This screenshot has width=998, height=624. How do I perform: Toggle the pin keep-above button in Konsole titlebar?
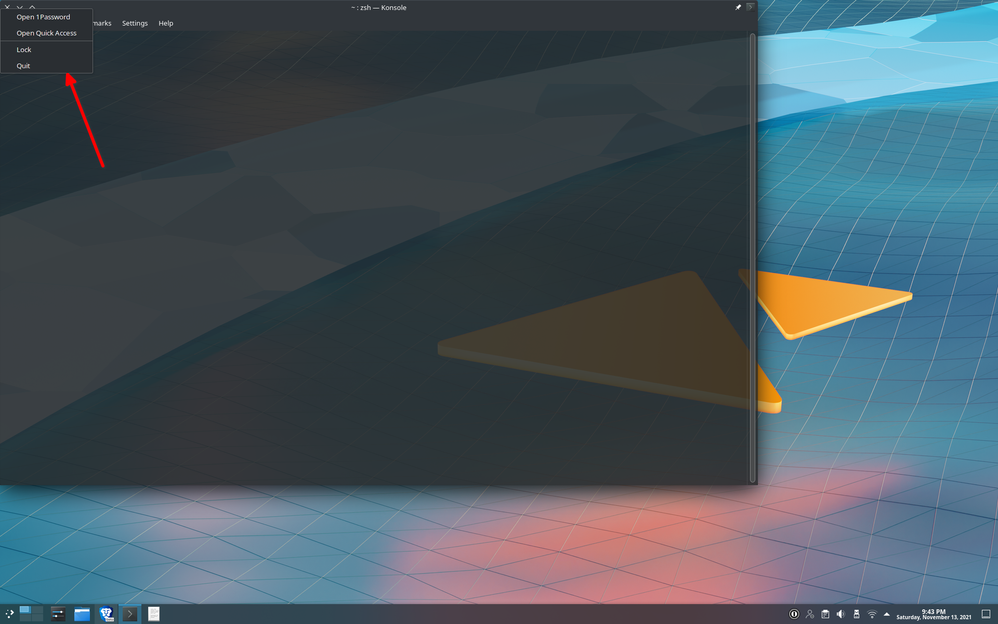coord(738,7)
